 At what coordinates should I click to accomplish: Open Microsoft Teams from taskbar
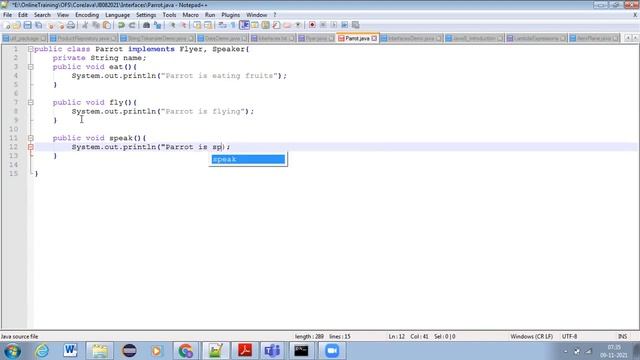point(272,351)
